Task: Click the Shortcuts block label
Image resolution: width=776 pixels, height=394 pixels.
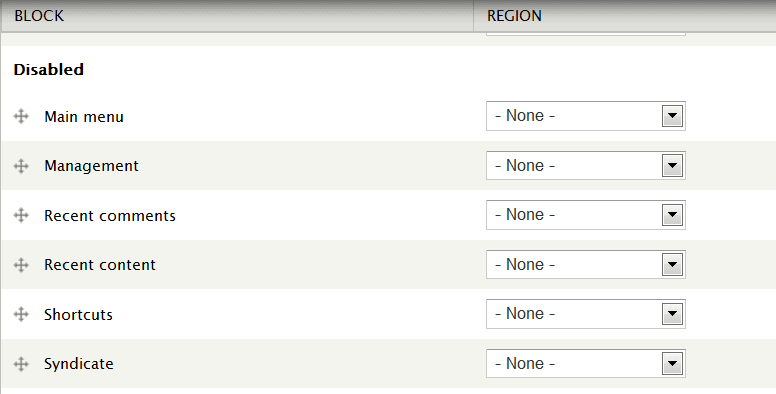Action: [78, 314]
